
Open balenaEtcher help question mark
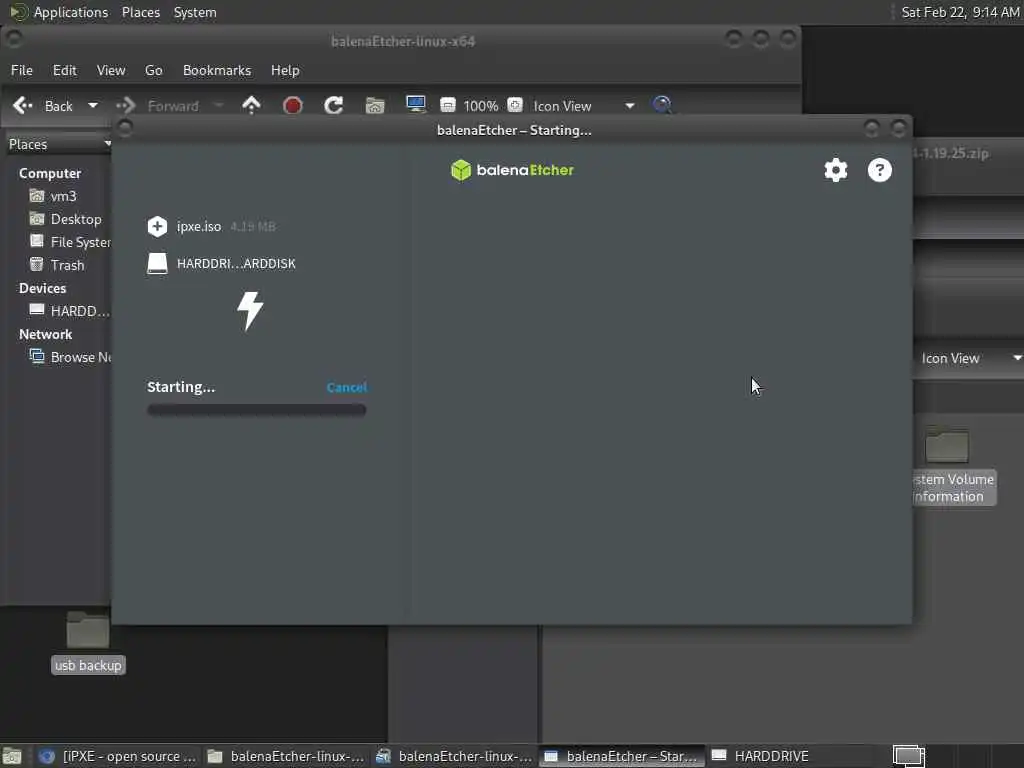pyautogui.click(x=880, y=170)
